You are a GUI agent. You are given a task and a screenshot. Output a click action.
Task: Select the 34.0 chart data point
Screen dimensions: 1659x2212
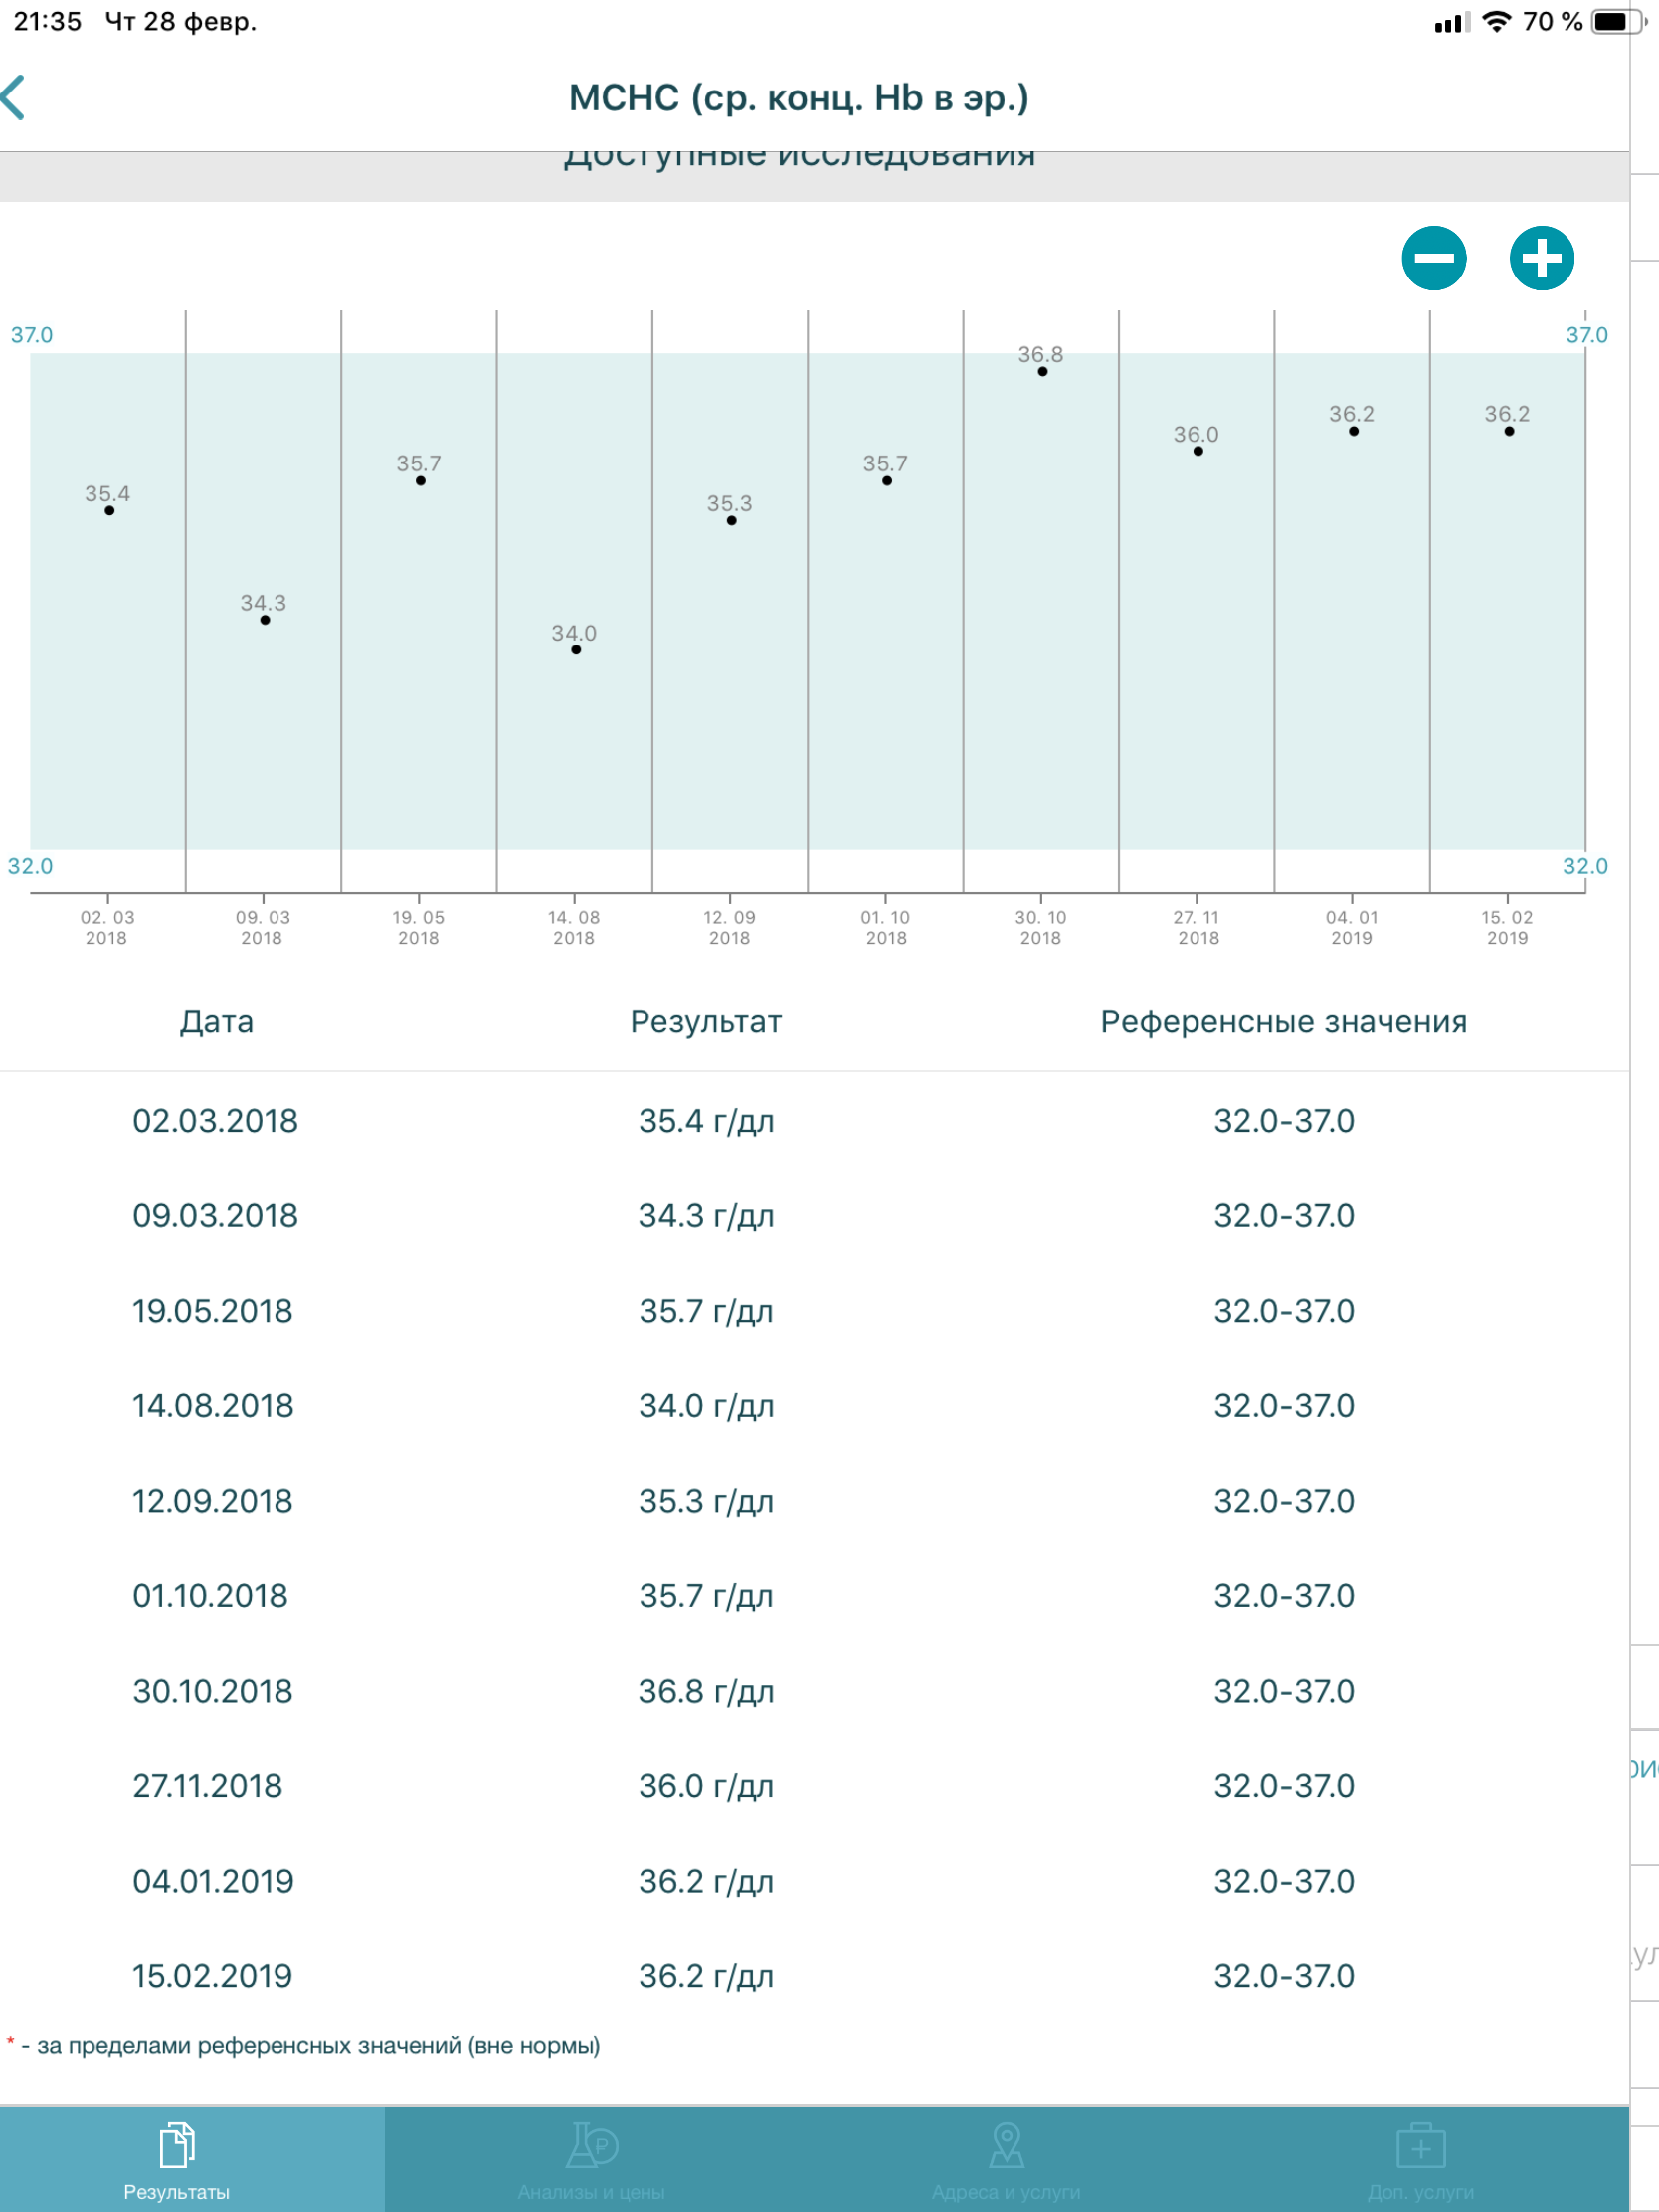[x=576, y=650]
